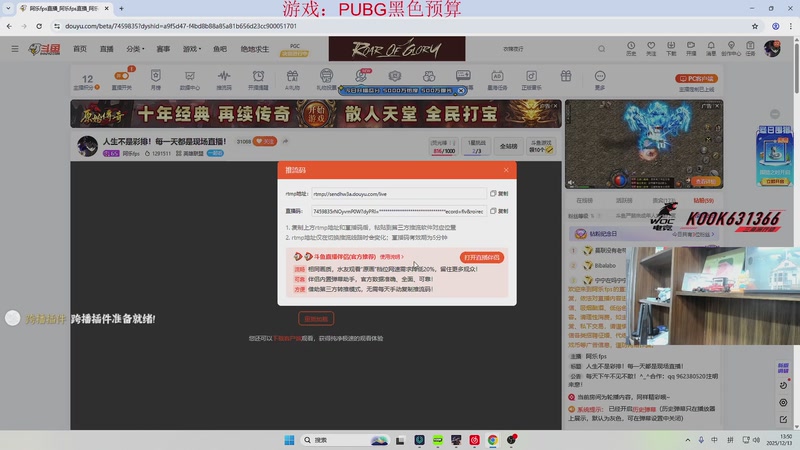This screenshot has height=450, width=800.
Task: Follow the streamer with 关注 button
Action: coord(265,141)
